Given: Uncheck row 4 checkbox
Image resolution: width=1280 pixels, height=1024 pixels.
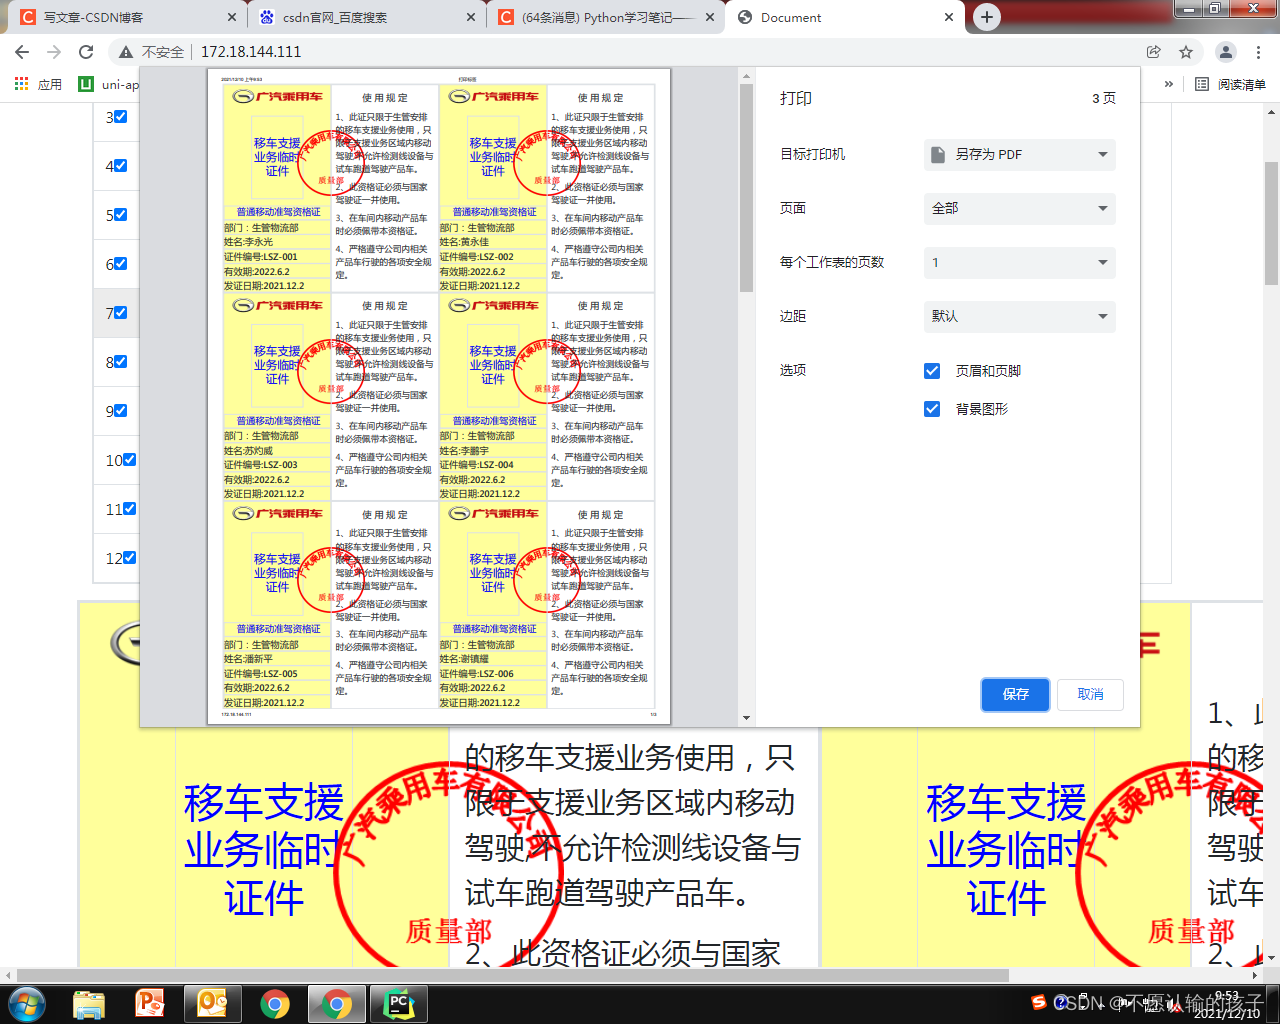Looking at the screenshot, I should coord(120,165).
